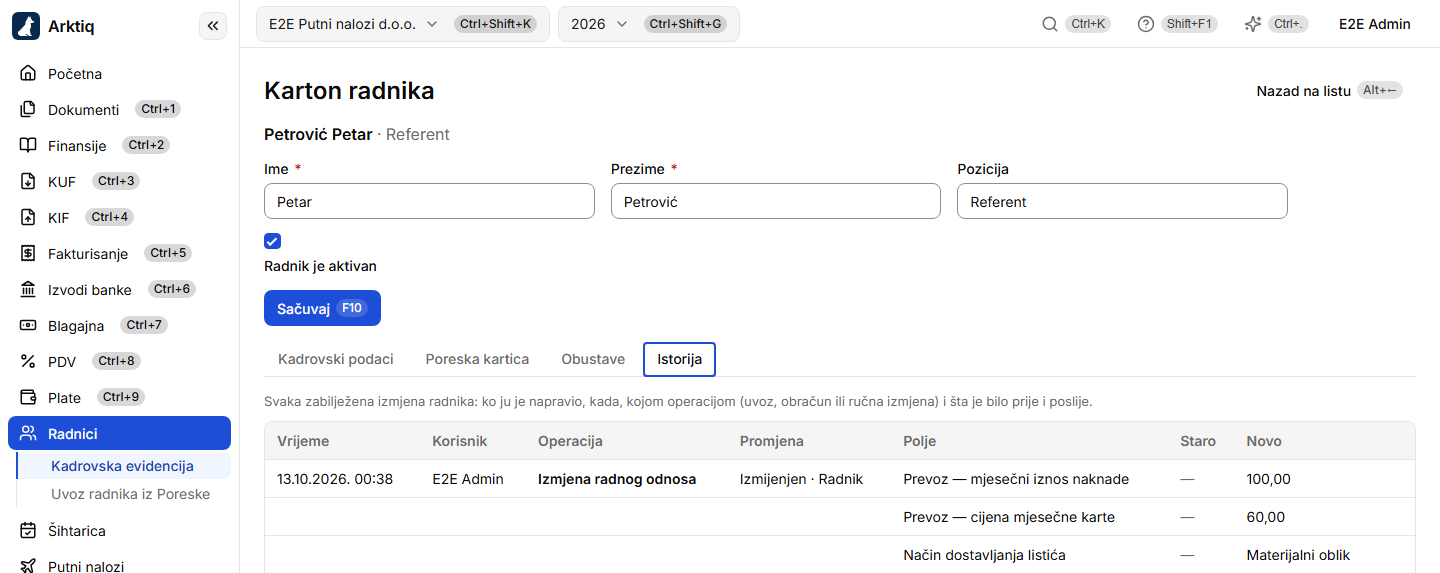Viewport: 1440px width, 573px height.
Task: Open the E2E Putni nalozi d.o.o. company dropdown
Action: pyautogui.click(x=403, y=24)
